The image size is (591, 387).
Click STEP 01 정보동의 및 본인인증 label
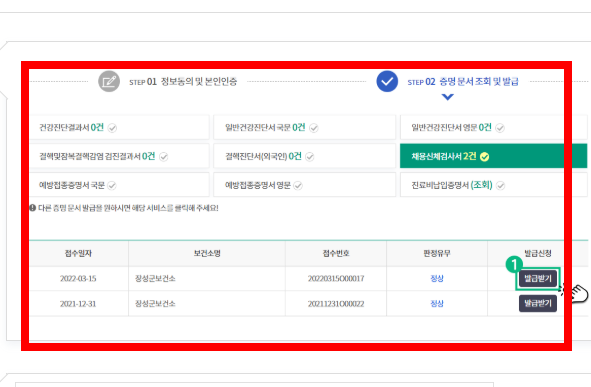tap(183, 81)
